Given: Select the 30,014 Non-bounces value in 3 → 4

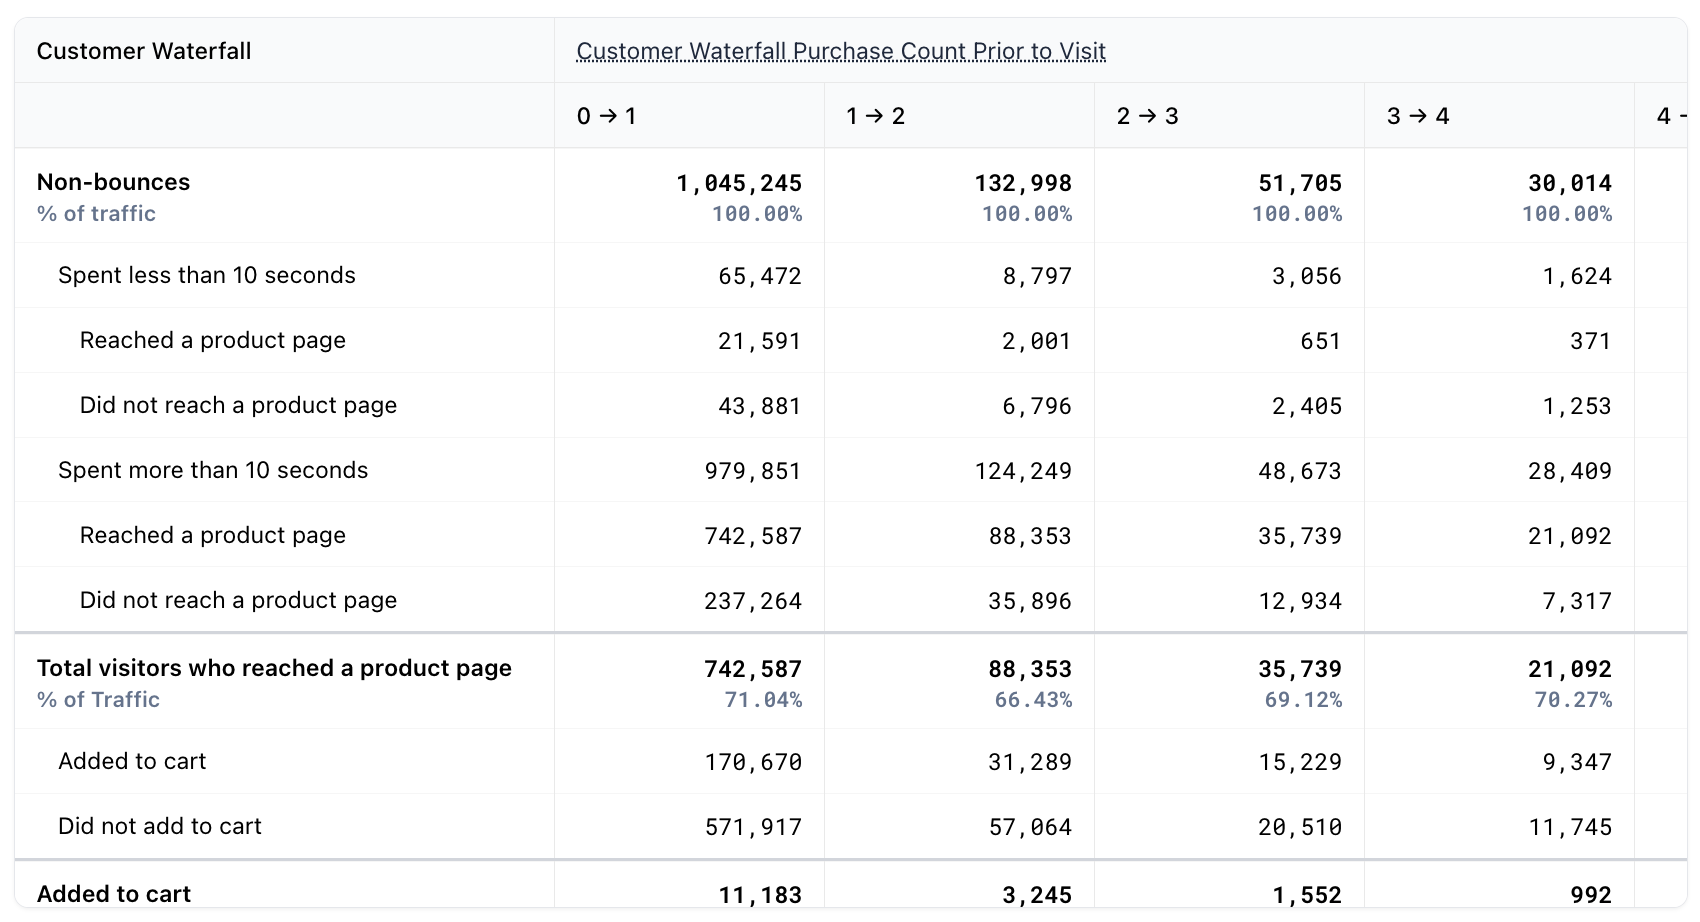Looking at the screenshot, I should pos(1569,183).
